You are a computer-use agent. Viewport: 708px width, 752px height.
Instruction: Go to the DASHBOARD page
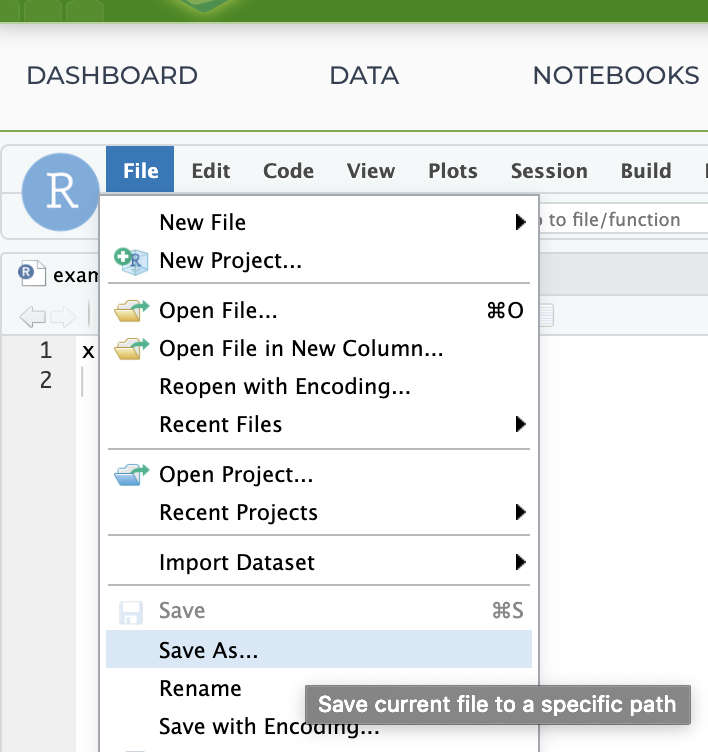coord(112,76)
